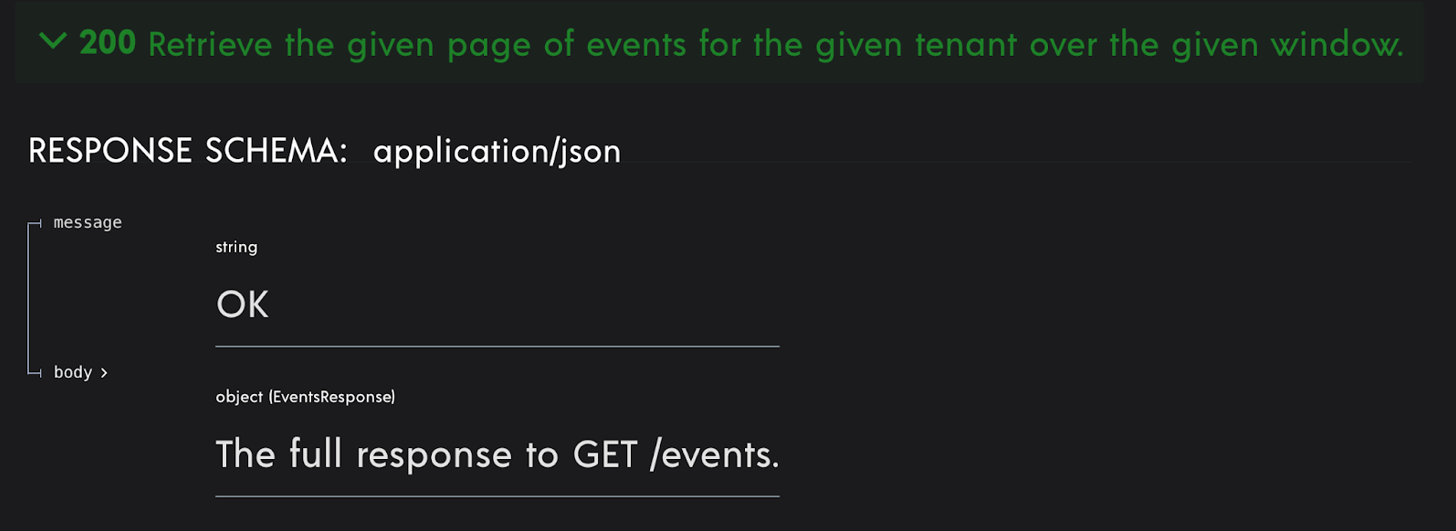Screen dimensions: 1456x531
Task: Click the OK message description
Action: pyautogui.click(x=243, y=305)
